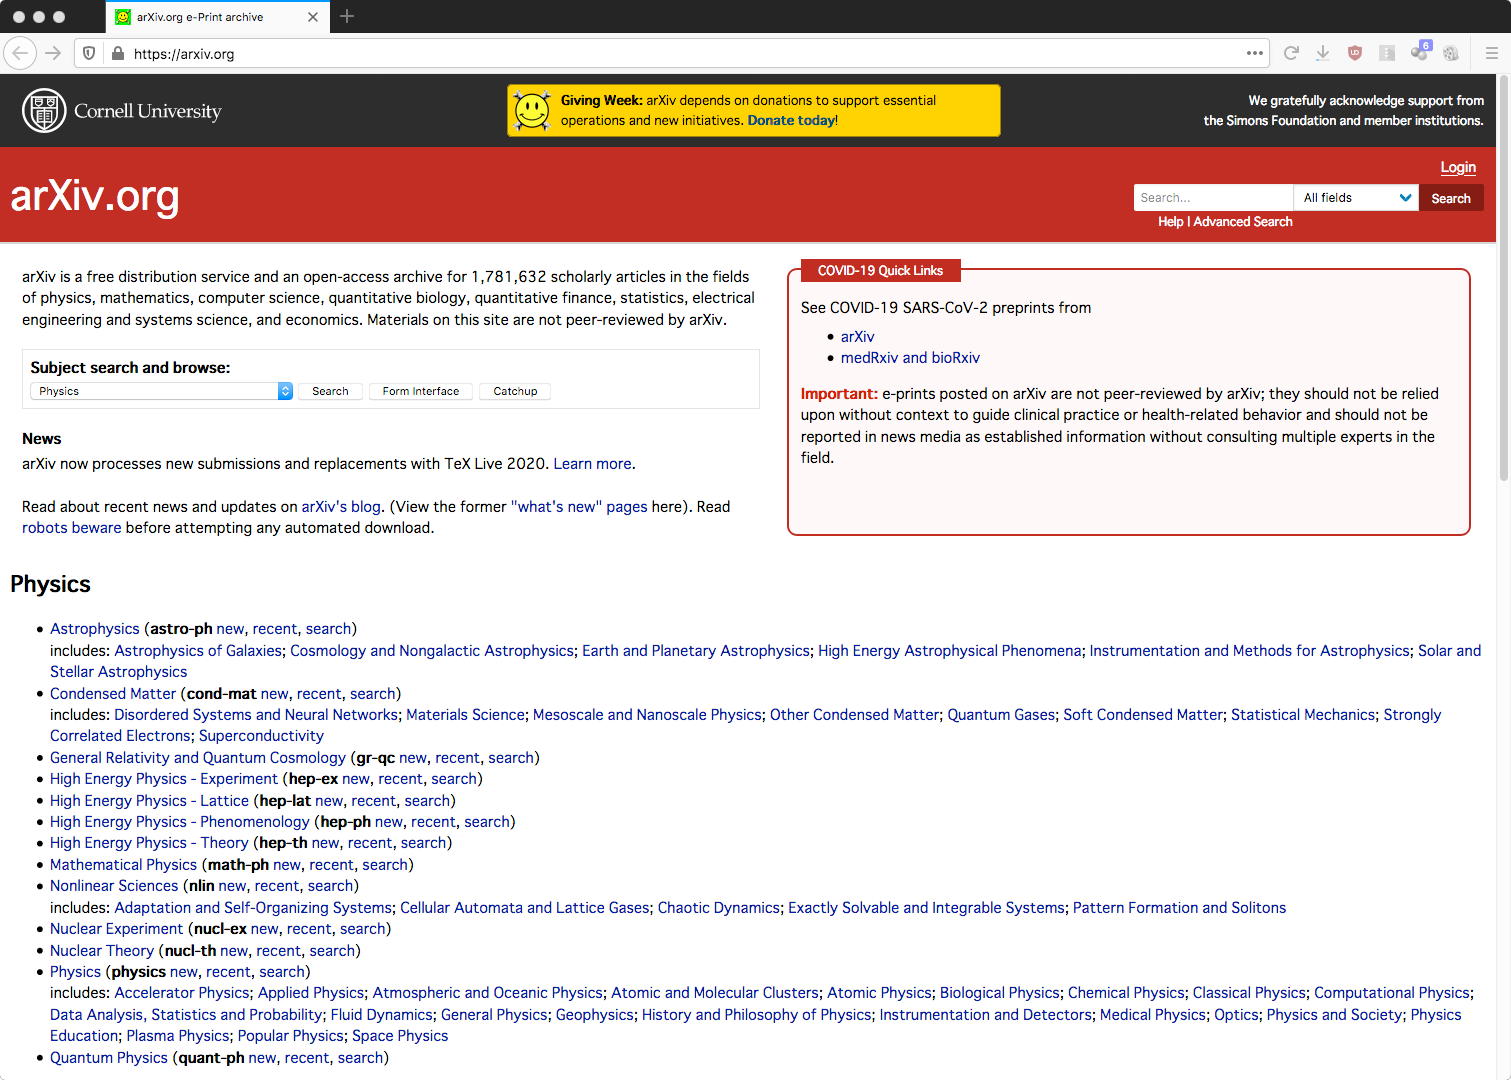Open High Energy Physics - Phenomenology link
This screenshot has width=1511, height=1080.
(x=180, y=822)
